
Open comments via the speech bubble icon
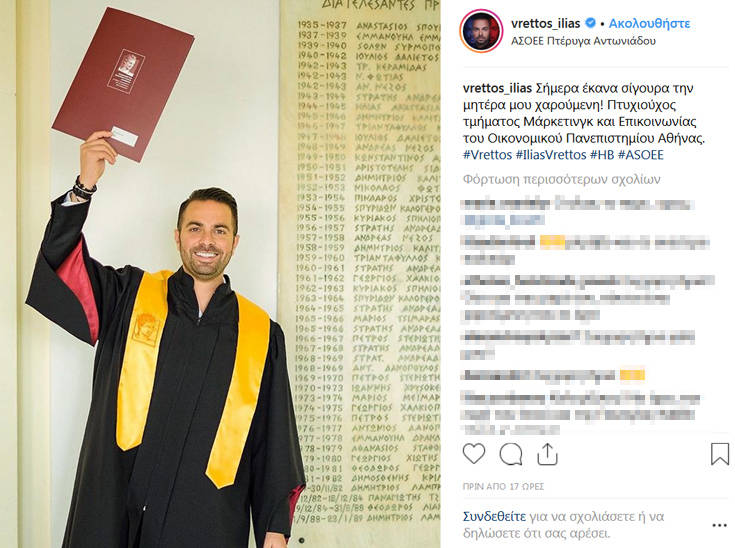[510, 454]
